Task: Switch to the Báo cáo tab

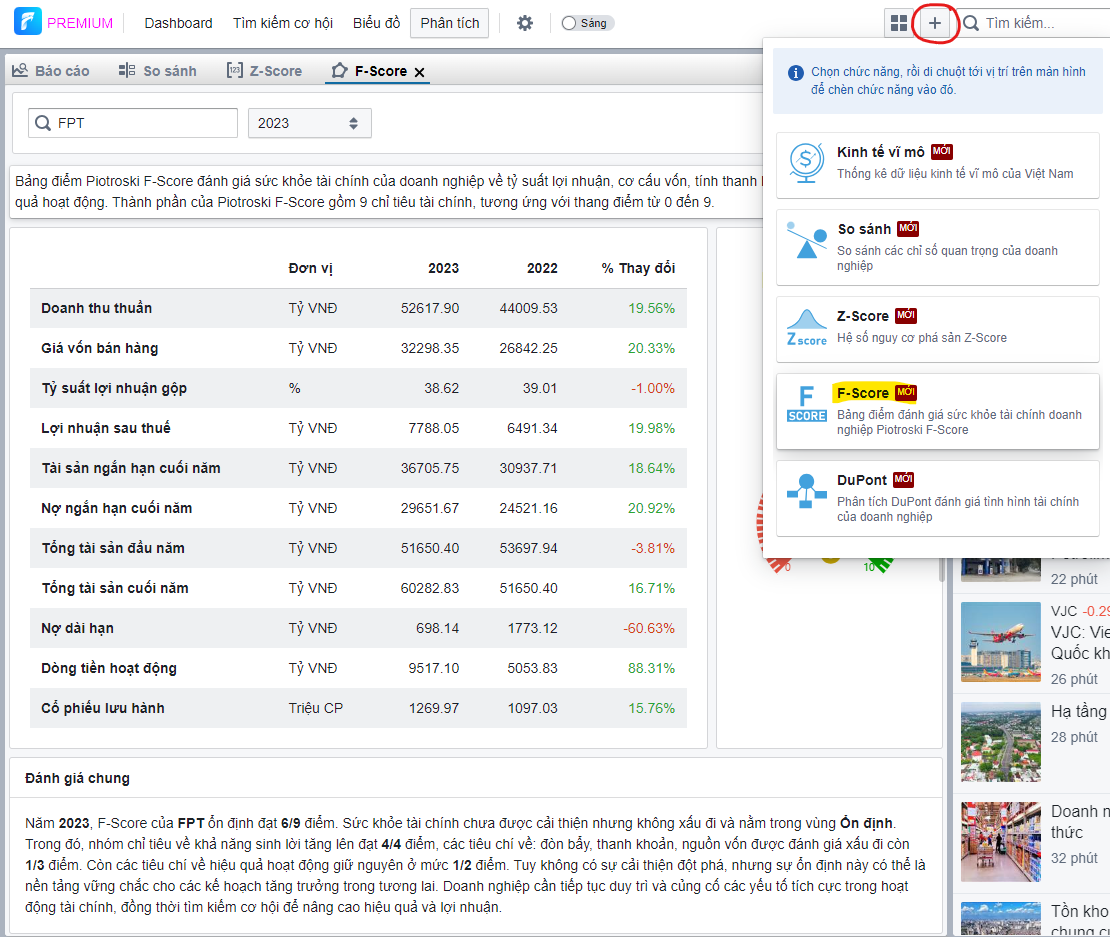Action: coord(51,71)
